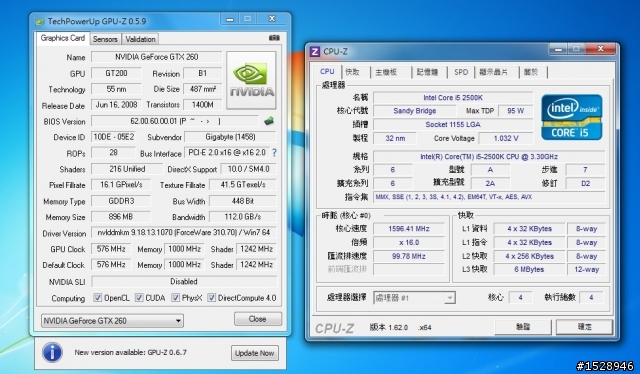
Task: Click the GPU-Z screenshot camera icon
Action: click(274, 38)
